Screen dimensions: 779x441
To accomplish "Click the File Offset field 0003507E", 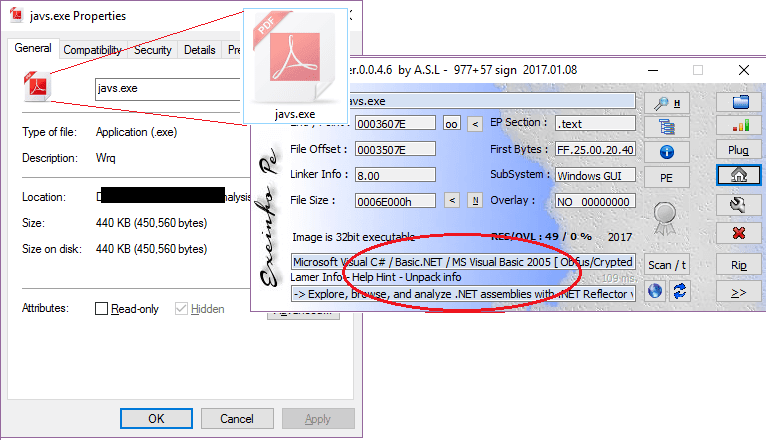I will [x=395, y=149].
